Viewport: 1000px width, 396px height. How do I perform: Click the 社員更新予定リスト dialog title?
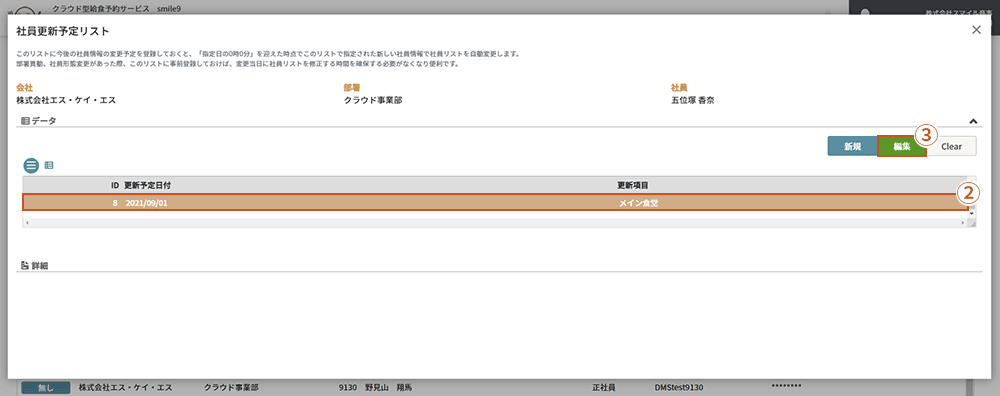pyautogui.click(x=62, y=31)
